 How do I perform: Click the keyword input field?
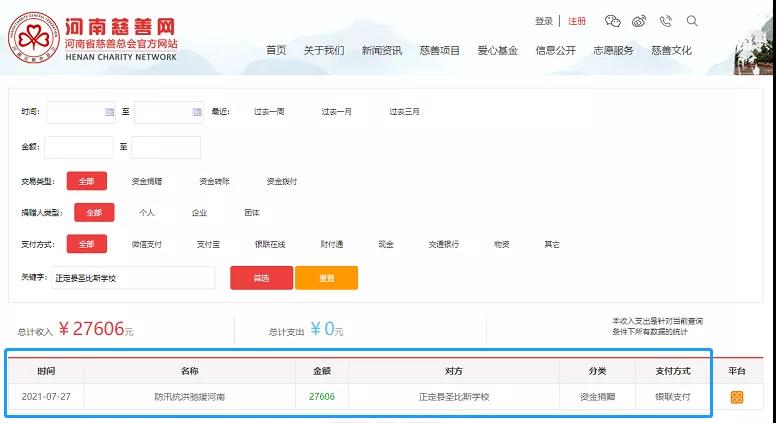133,278
